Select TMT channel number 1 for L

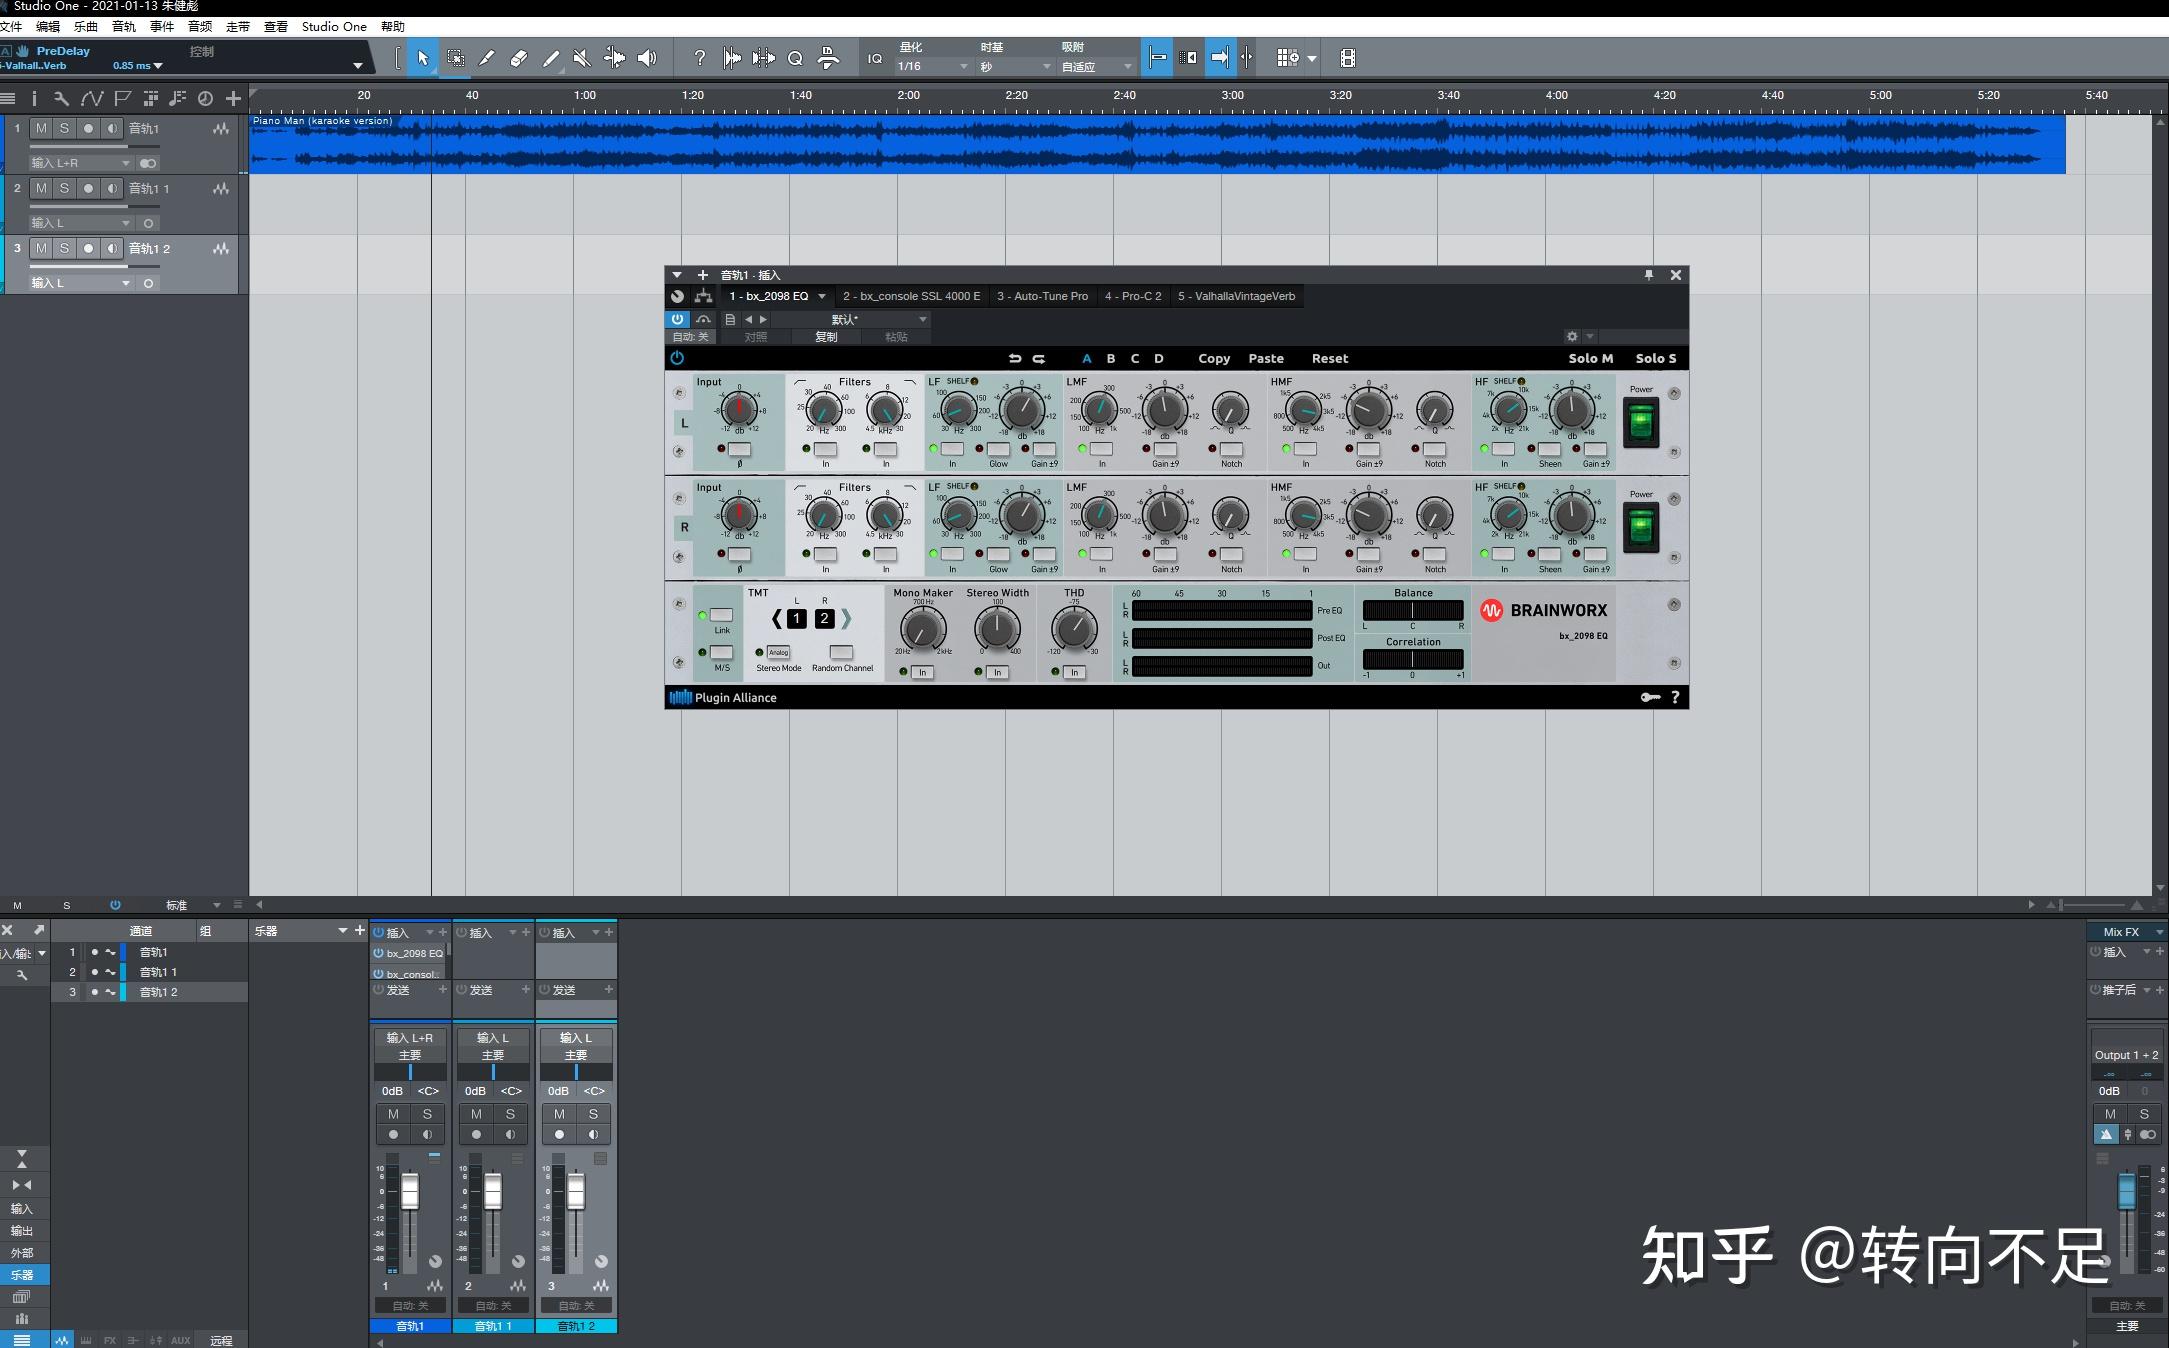click(796, 619)
